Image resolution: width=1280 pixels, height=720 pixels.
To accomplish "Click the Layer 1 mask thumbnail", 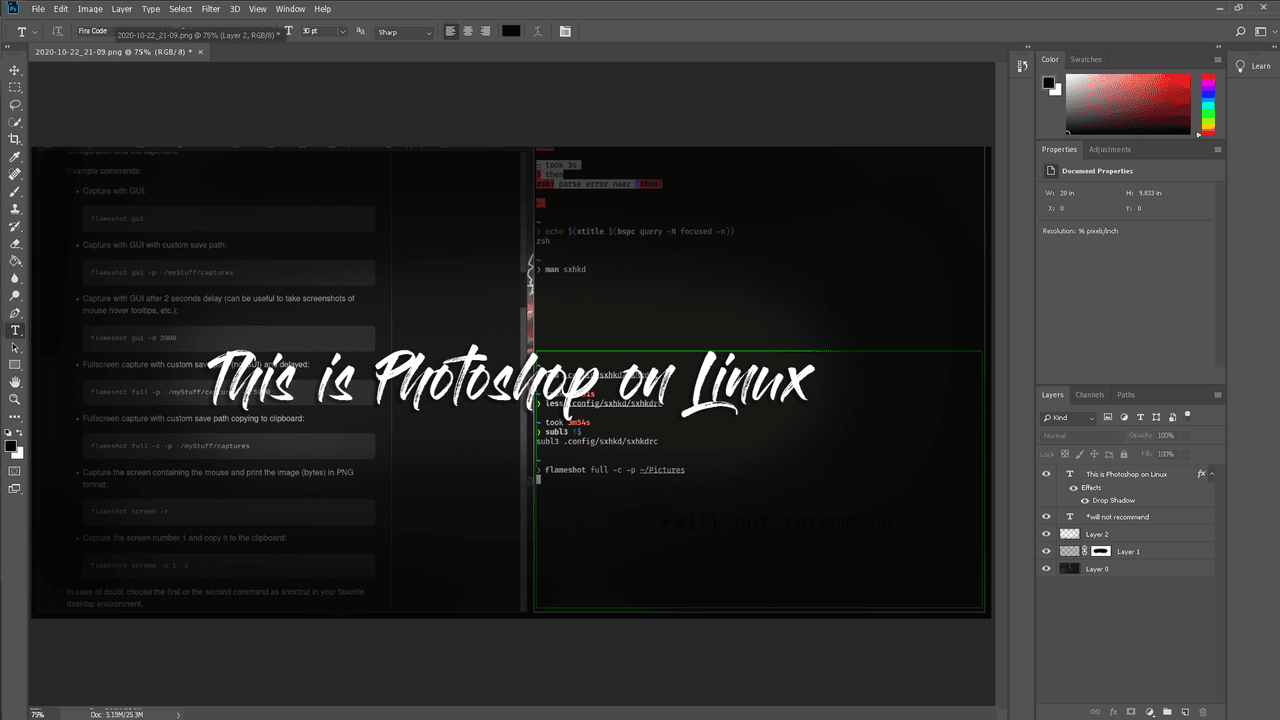I will [1101, 551].
